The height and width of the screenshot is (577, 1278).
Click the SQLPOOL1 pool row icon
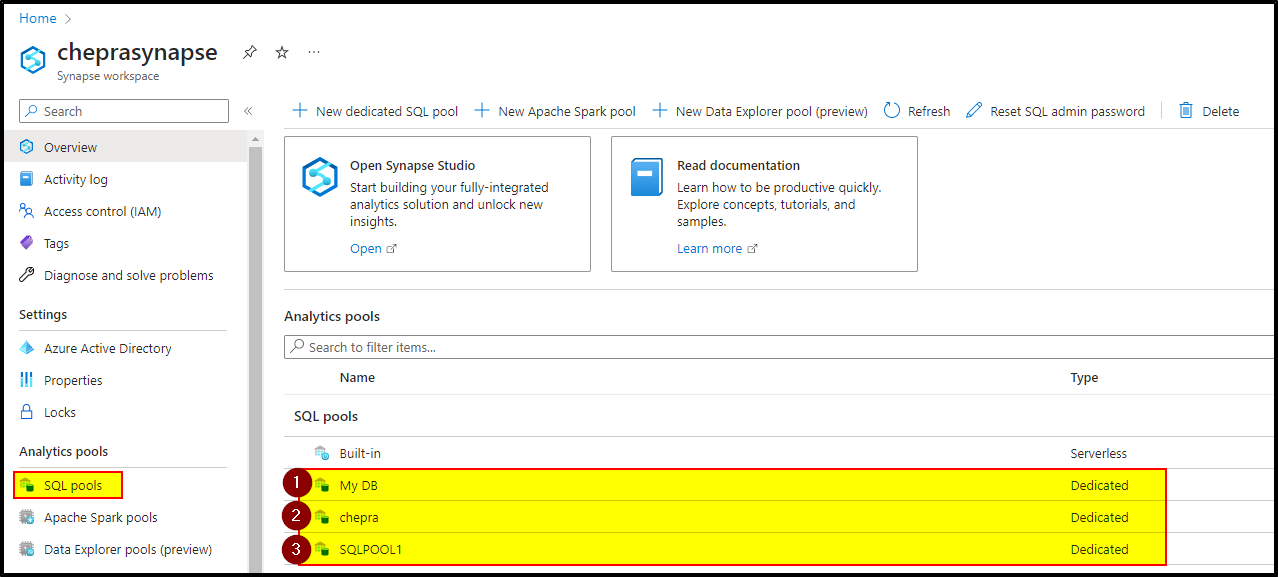pyautogui.click(x=322, y=549)
